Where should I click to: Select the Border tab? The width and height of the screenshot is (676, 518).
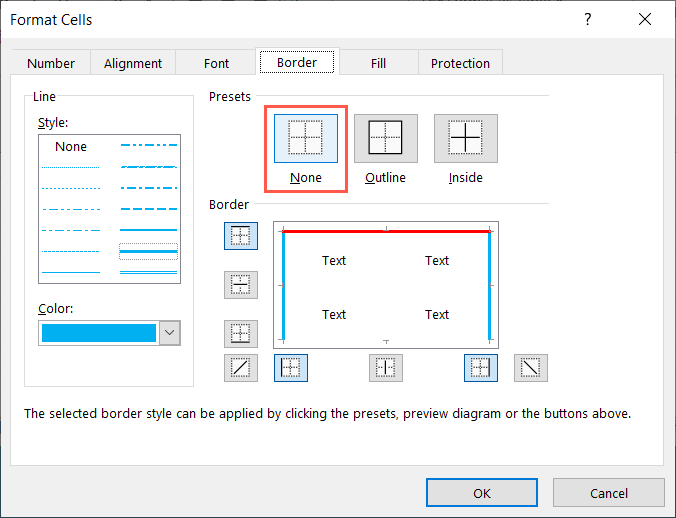(x=297, y=62)
